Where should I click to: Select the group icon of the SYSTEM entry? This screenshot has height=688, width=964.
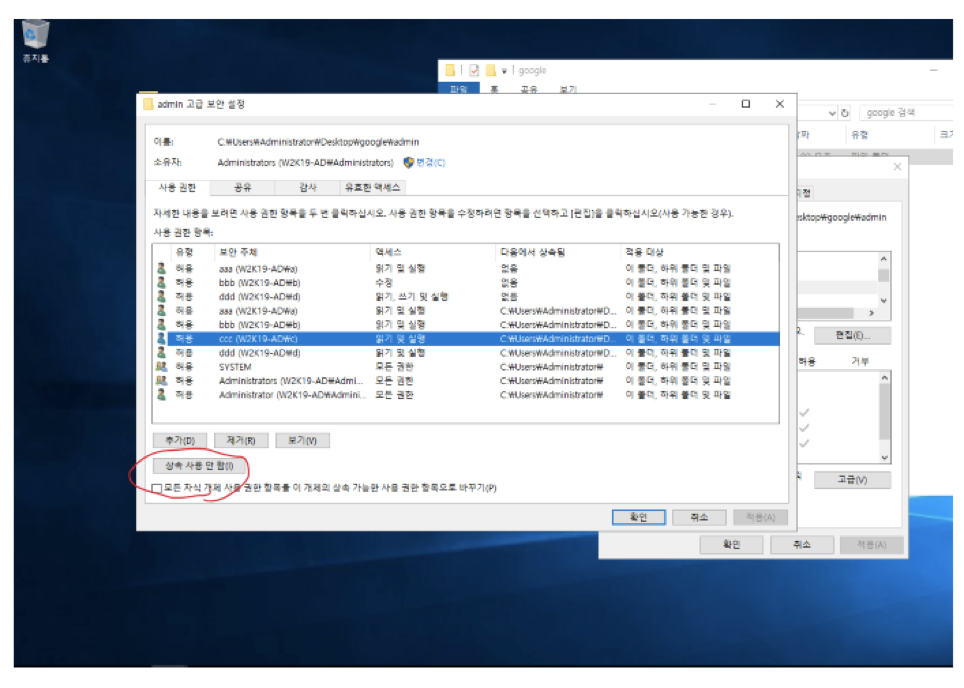coord(162,366)
